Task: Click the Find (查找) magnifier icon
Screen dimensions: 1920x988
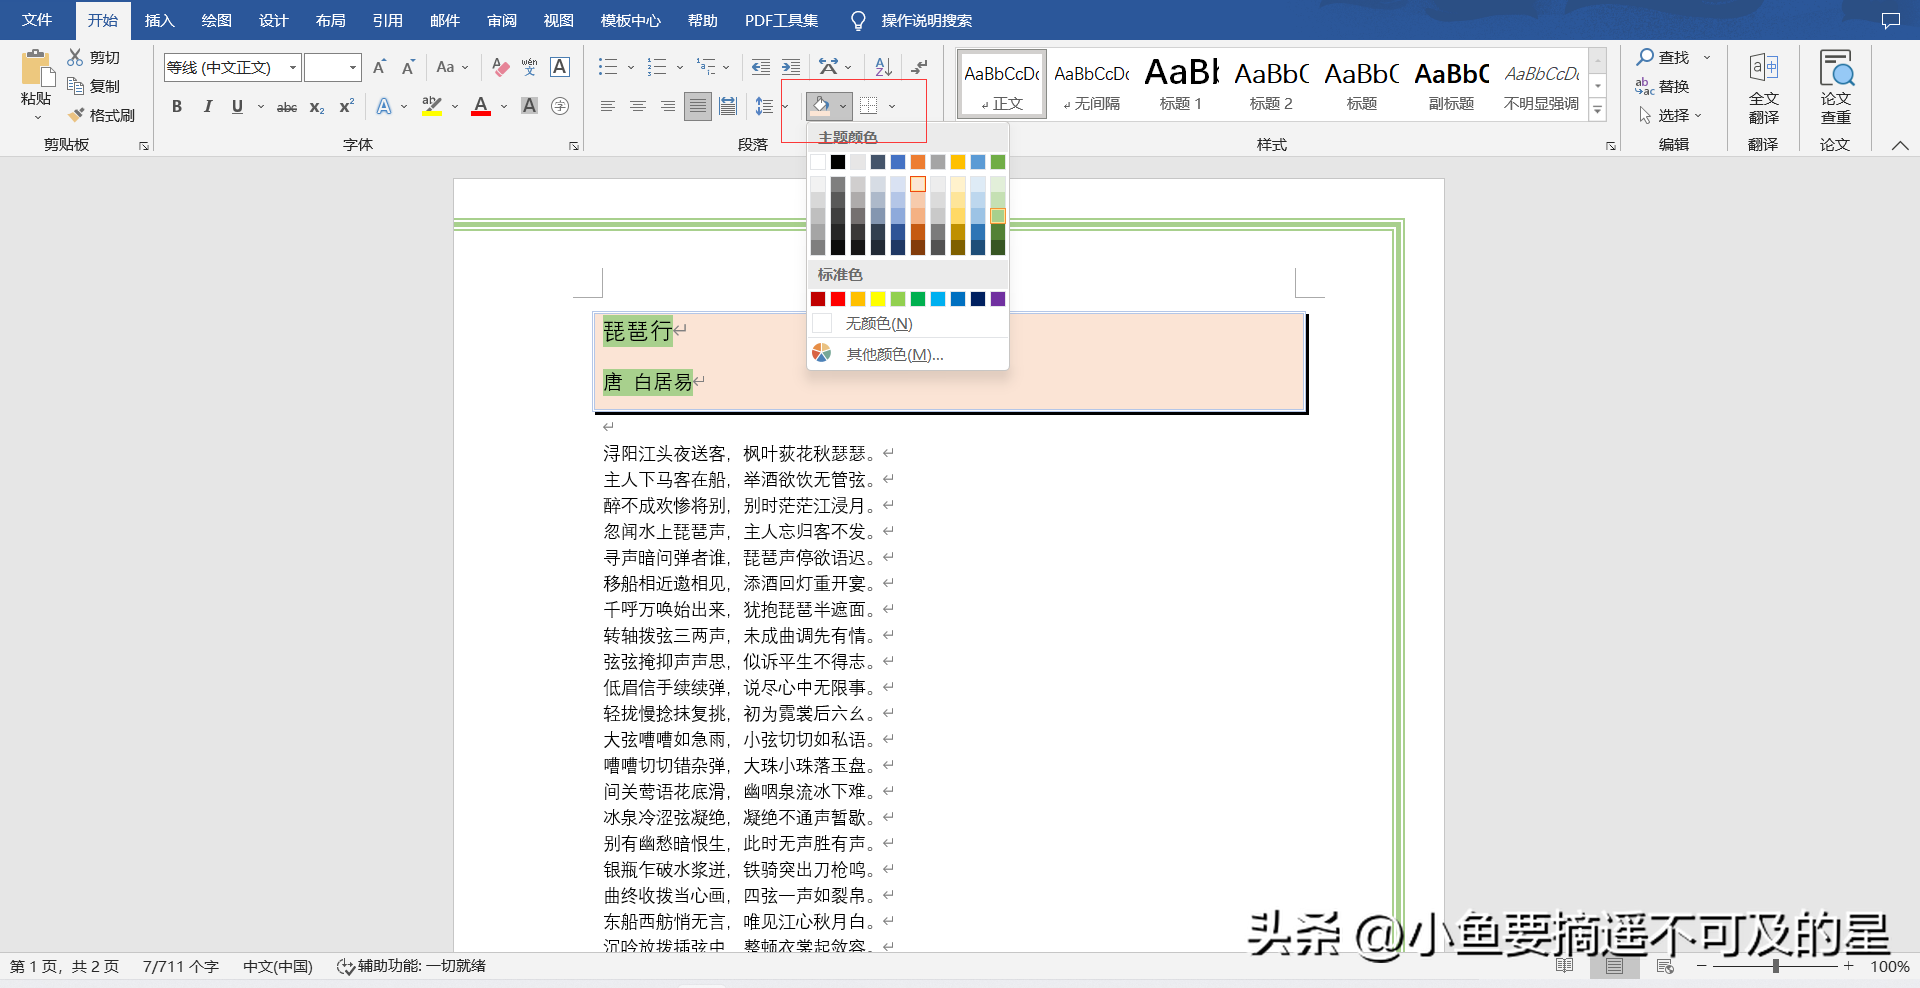Action: click(x=1645, y=57)
